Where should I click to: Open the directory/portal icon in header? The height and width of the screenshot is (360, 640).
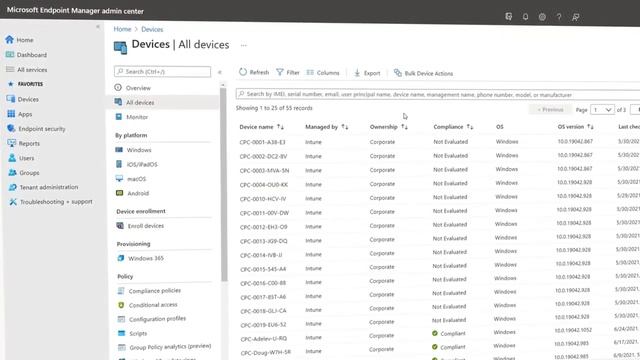tap(509, 16)
